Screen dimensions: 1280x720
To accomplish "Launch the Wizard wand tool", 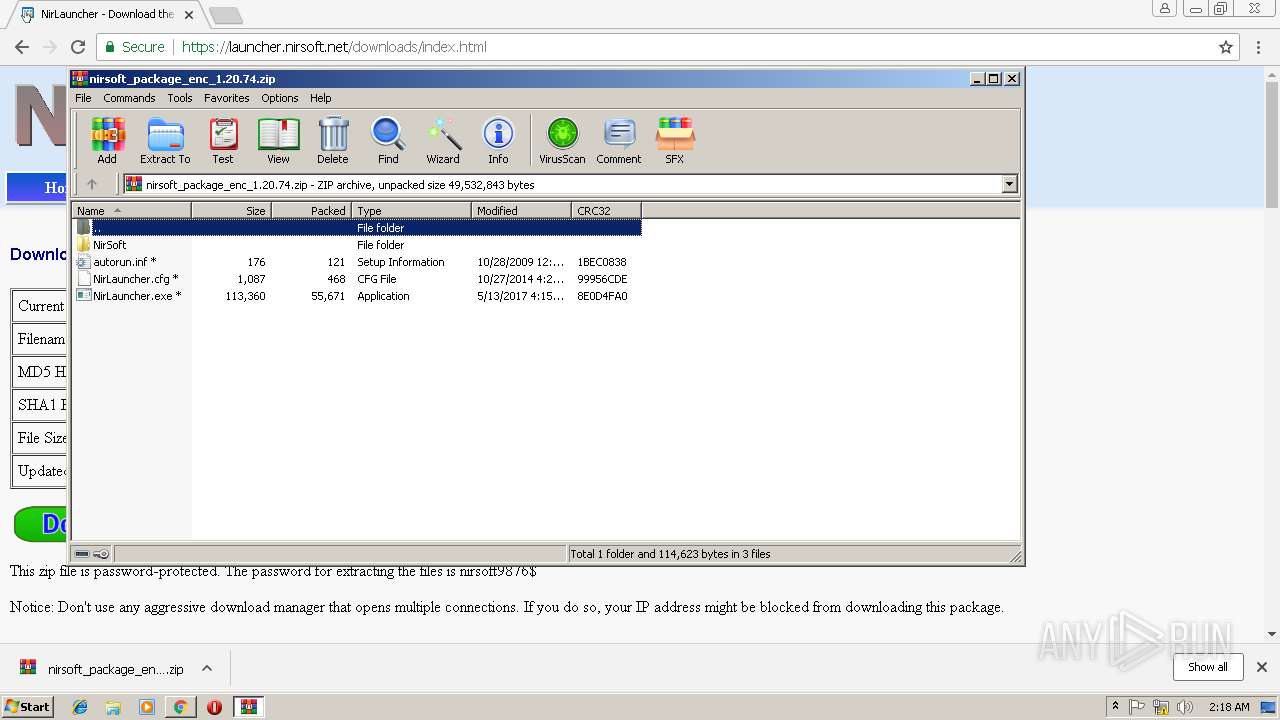I will [x=443, y=140].
